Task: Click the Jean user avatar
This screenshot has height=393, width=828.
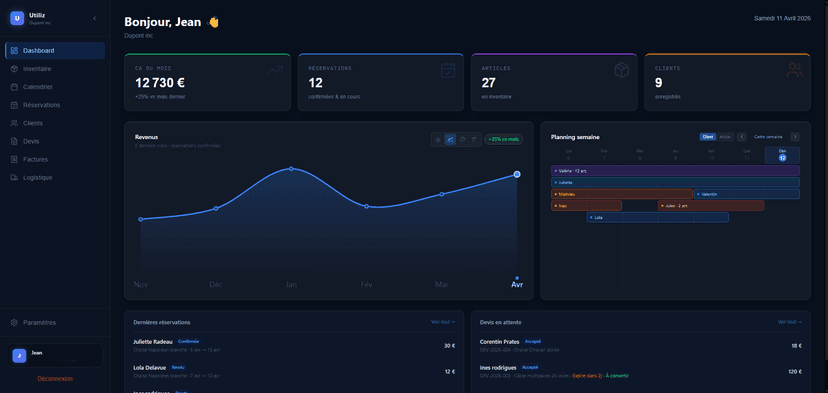Action: (19, 355)
